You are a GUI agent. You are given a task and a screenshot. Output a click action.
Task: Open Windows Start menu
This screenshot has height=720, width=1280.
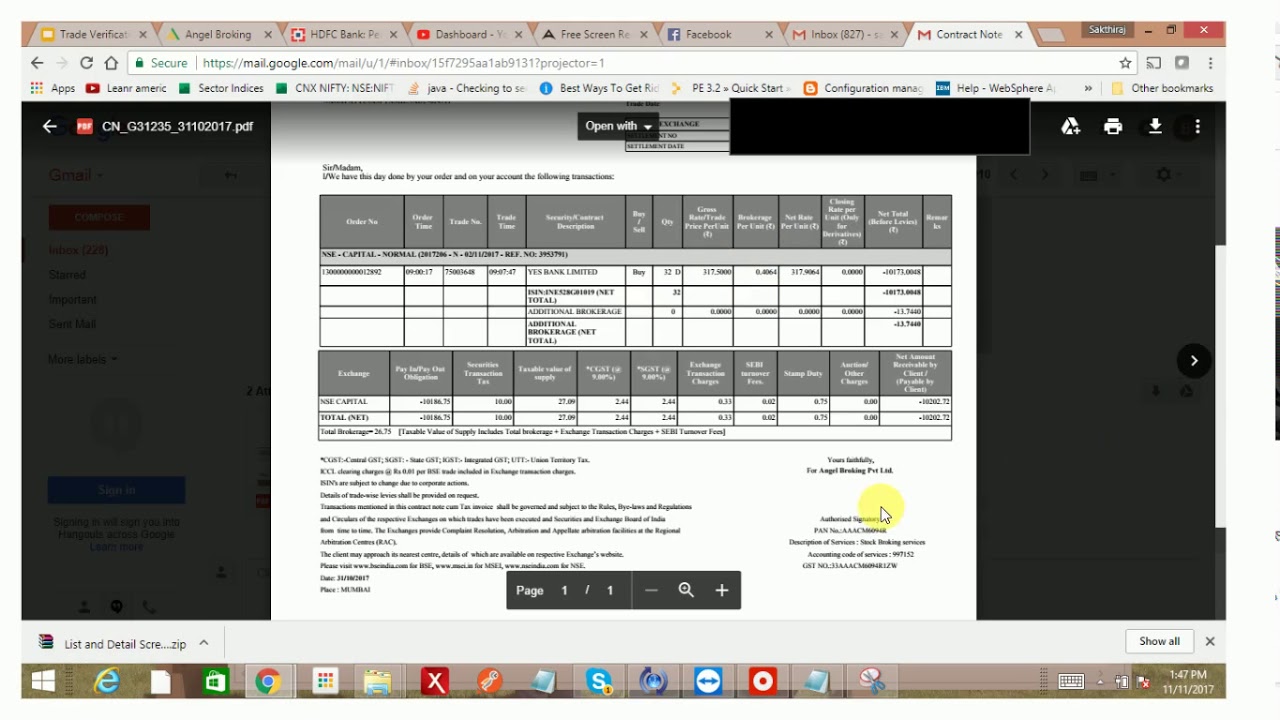43,681
